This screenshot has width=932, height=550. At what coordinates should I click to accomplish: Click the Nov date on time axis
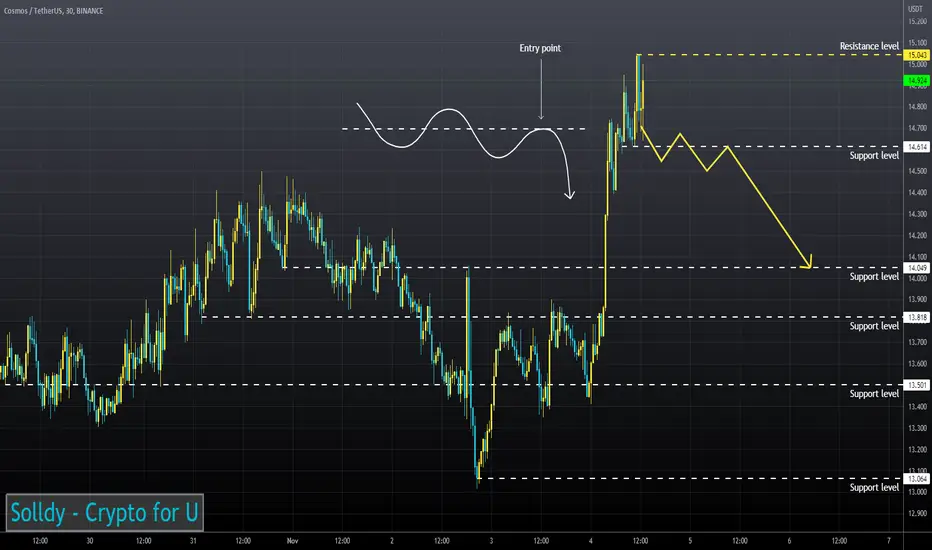(292, 540)
